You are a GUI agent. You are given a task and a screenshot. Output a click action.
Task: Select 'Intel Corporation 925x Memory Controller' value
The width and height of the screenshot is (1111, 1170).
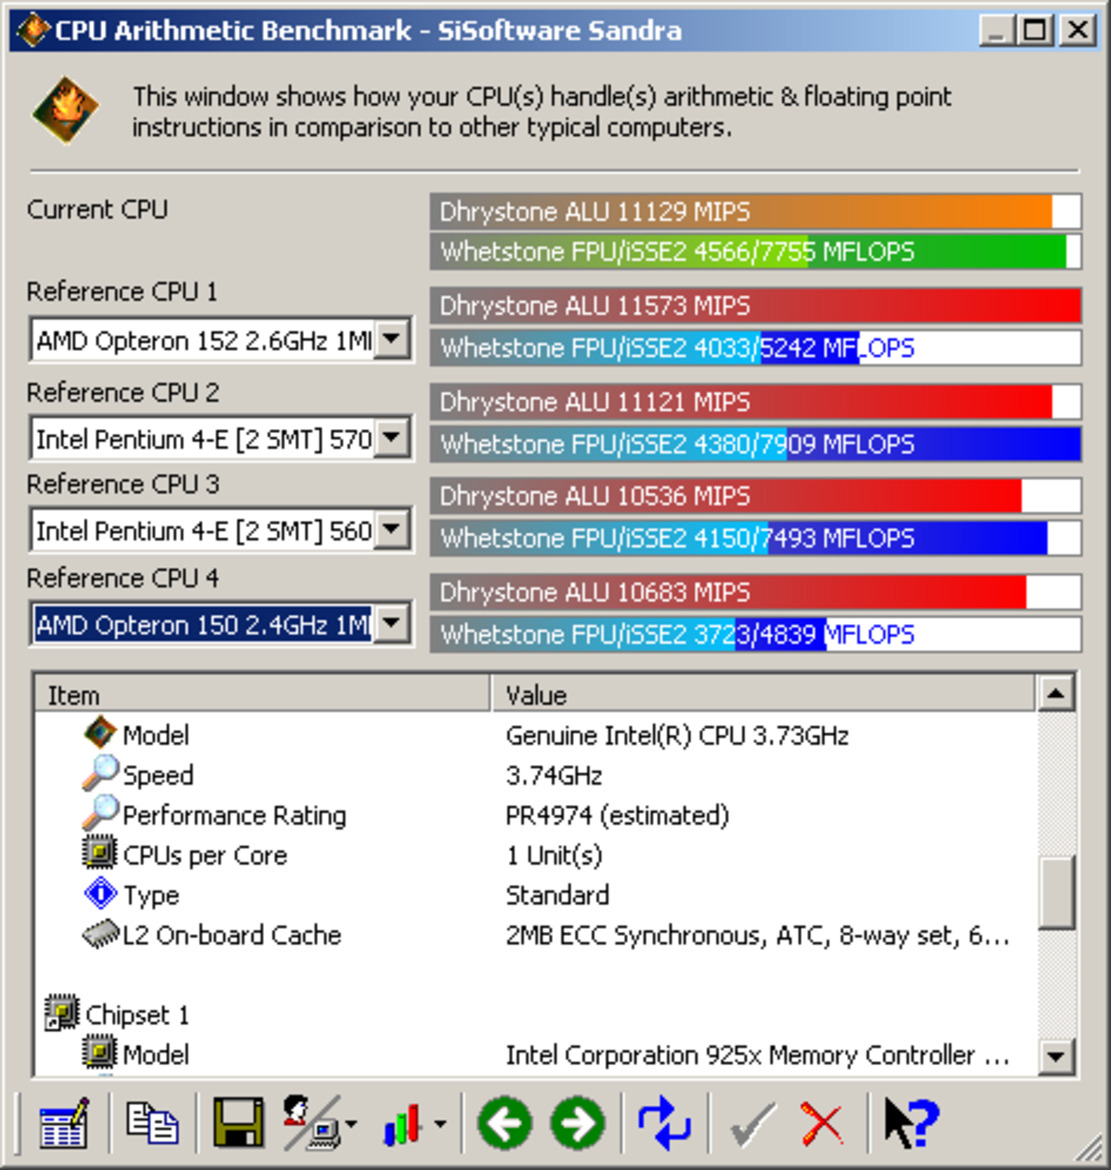point(758,1055)
